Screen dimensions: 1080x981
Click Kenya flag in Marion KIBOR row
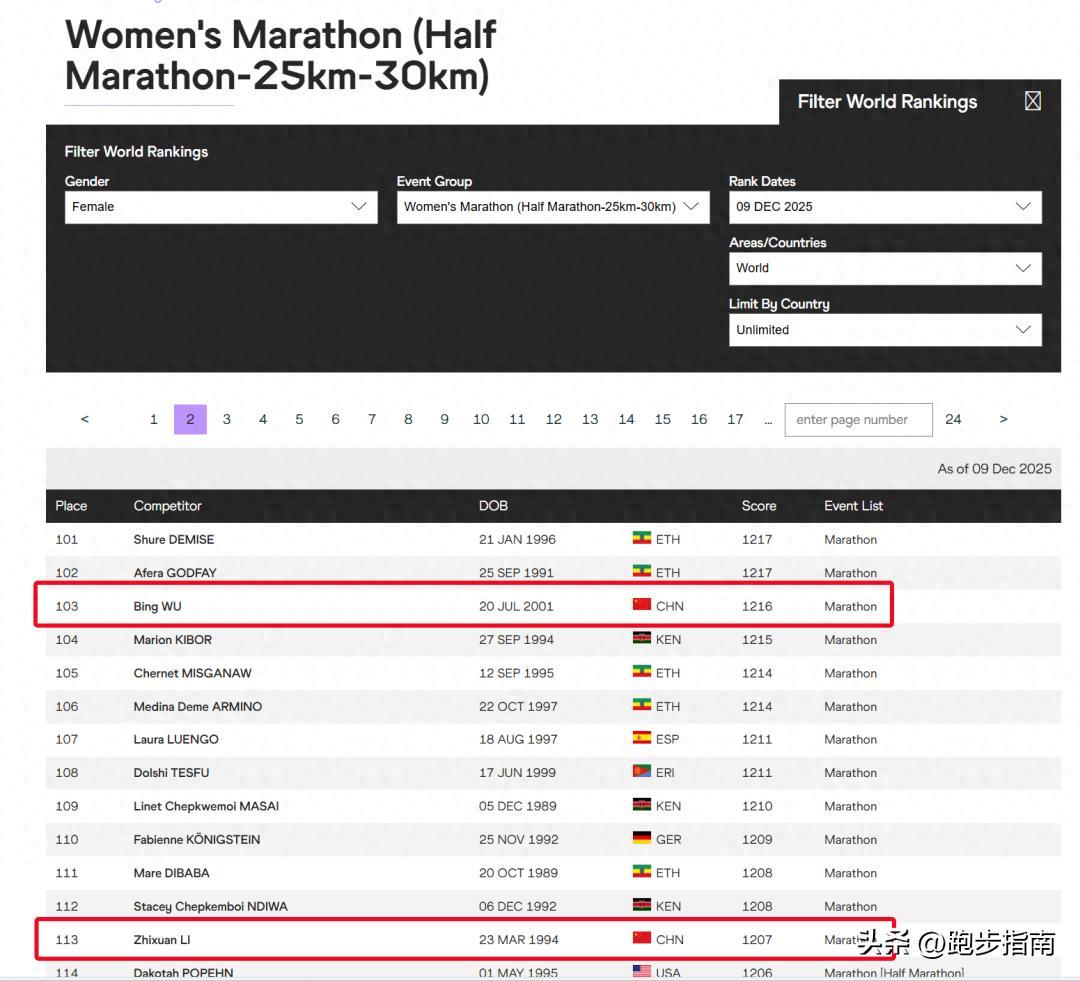tap(642, 638)
